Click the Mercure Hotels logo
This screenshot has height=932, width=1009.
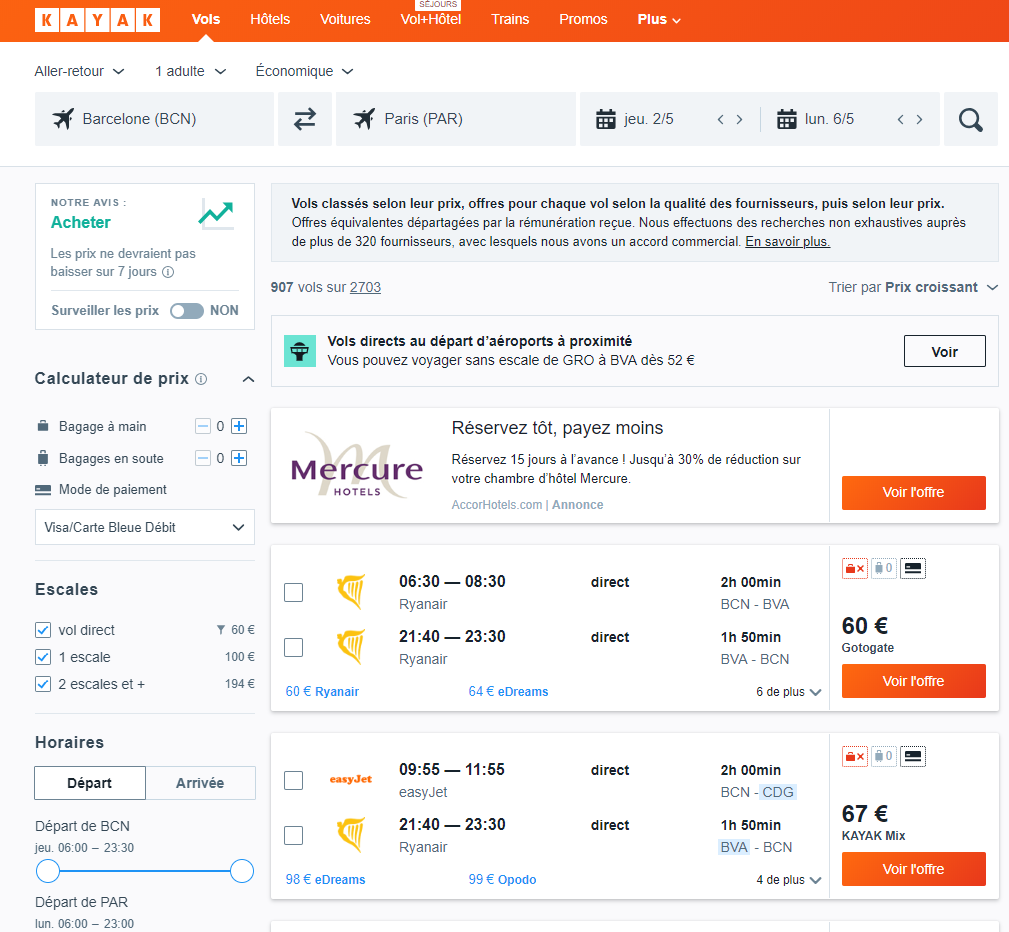[356, 465]
